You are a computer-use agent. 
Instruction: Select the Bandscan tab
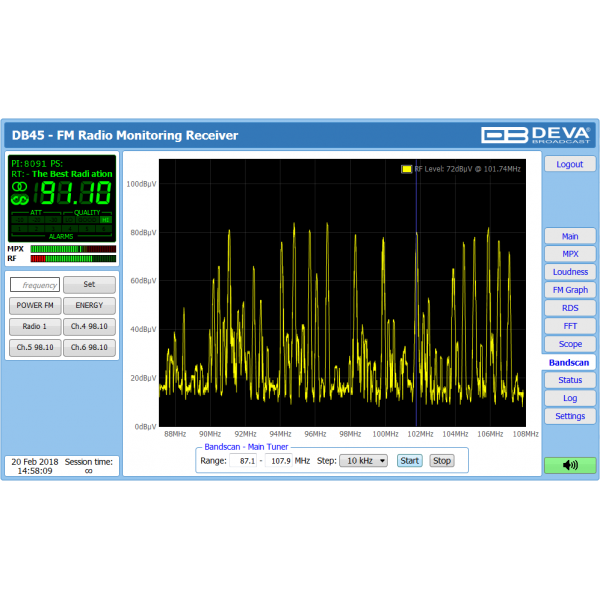point(569,362)
